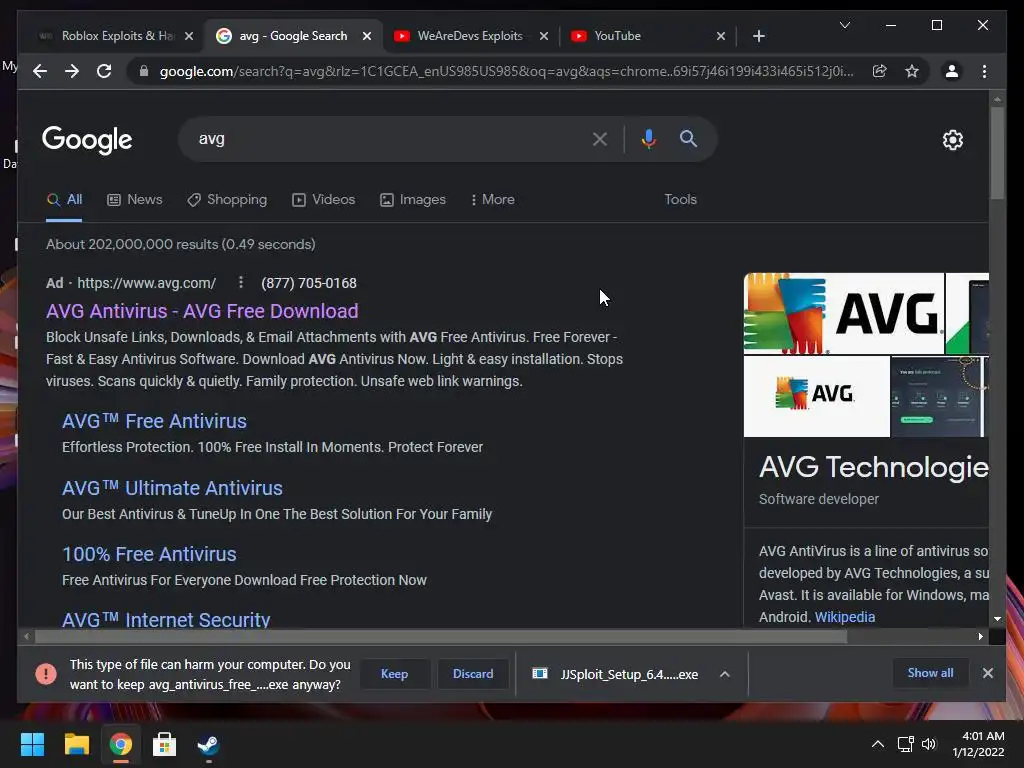Share this page using the share icon
Viewport: 1024px width, 768px height.
coord(880,71)
